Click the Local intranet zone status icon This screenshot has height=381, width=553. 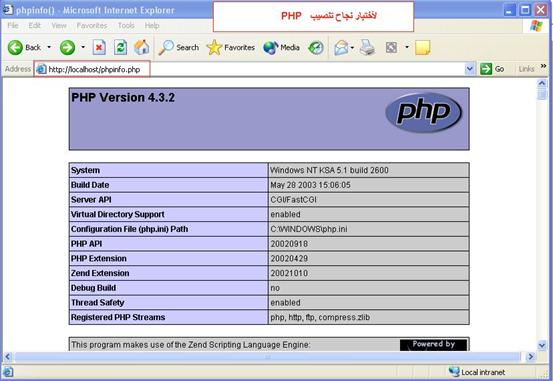click(x=454, y=372)
